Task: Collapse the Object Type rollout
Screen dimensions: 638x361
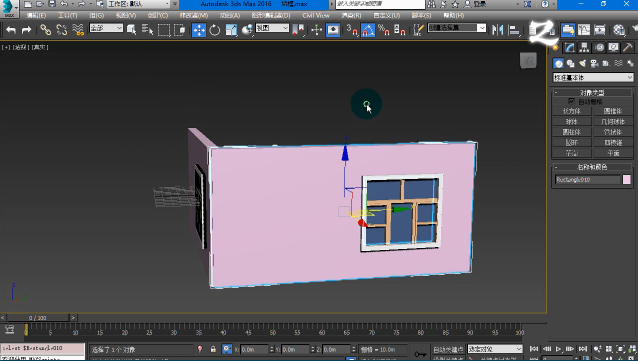Action: pyautogui.click(x=592, y=92)
